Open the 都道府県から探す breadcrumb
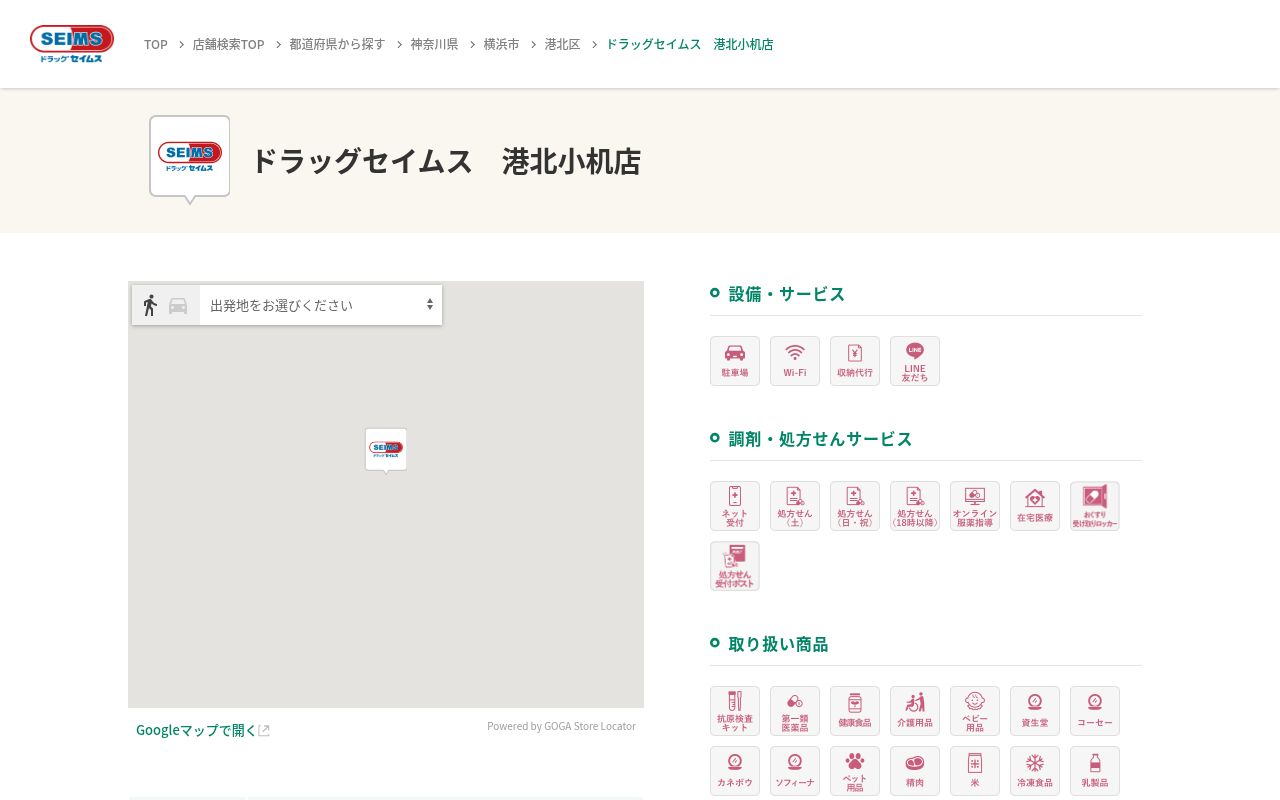1280x800 pixels. tap(337, 44)
